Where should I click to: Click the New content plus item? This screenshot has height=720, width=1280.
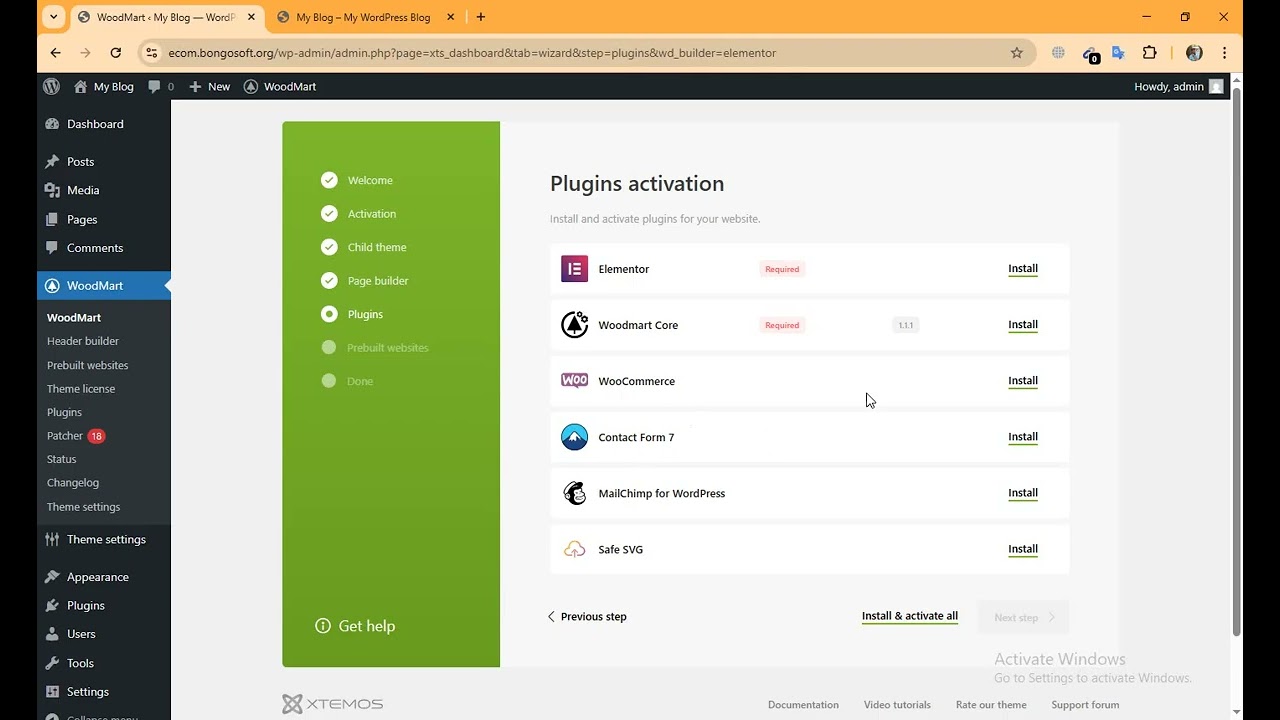pos(210,87)
